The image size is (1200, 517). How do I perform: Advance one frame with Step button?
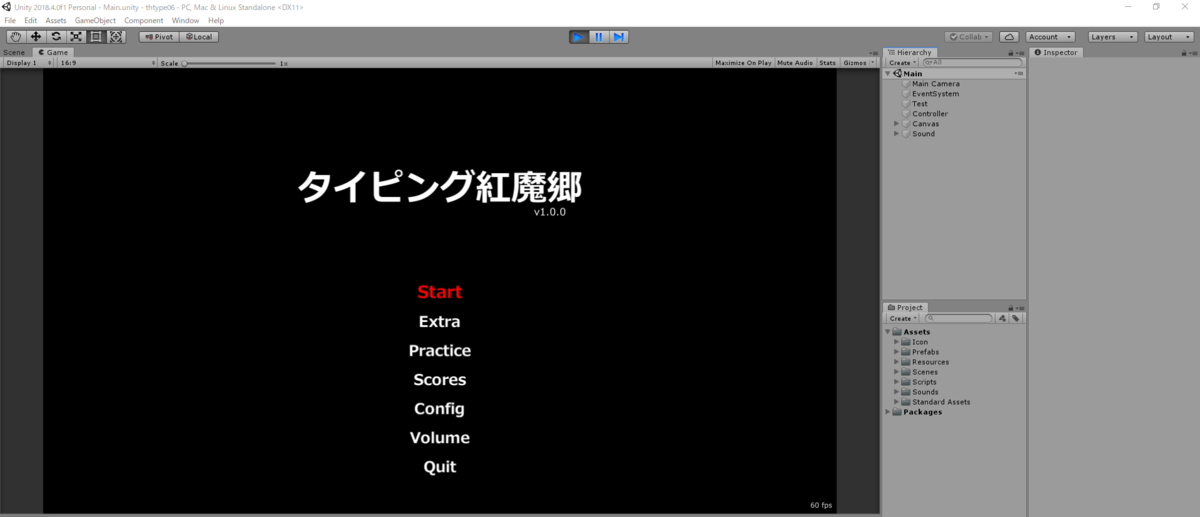coord(619,37)
